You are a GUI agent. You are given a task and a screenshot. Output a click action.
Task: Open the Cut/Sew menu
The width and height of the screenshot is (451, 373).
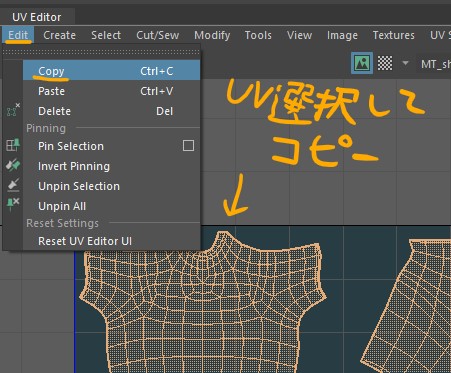(157, 35)
